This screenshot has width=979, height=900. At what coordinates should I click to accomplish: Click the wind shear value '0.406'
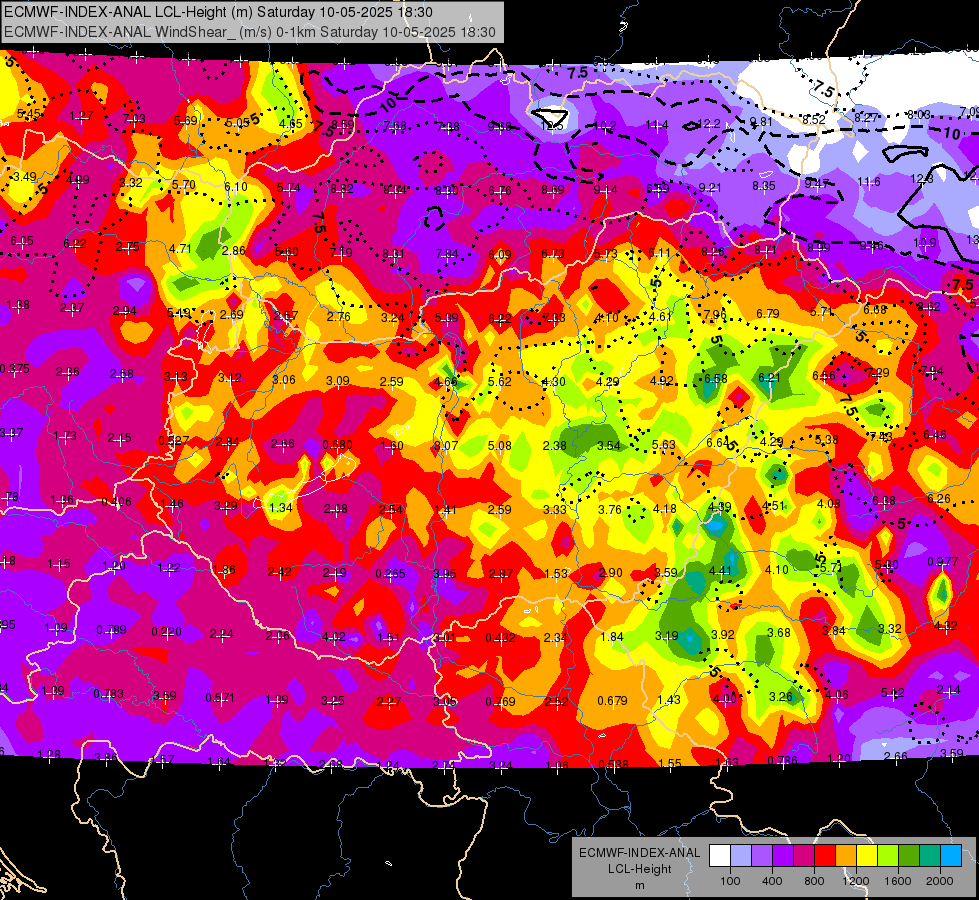(x=116, y=502)
